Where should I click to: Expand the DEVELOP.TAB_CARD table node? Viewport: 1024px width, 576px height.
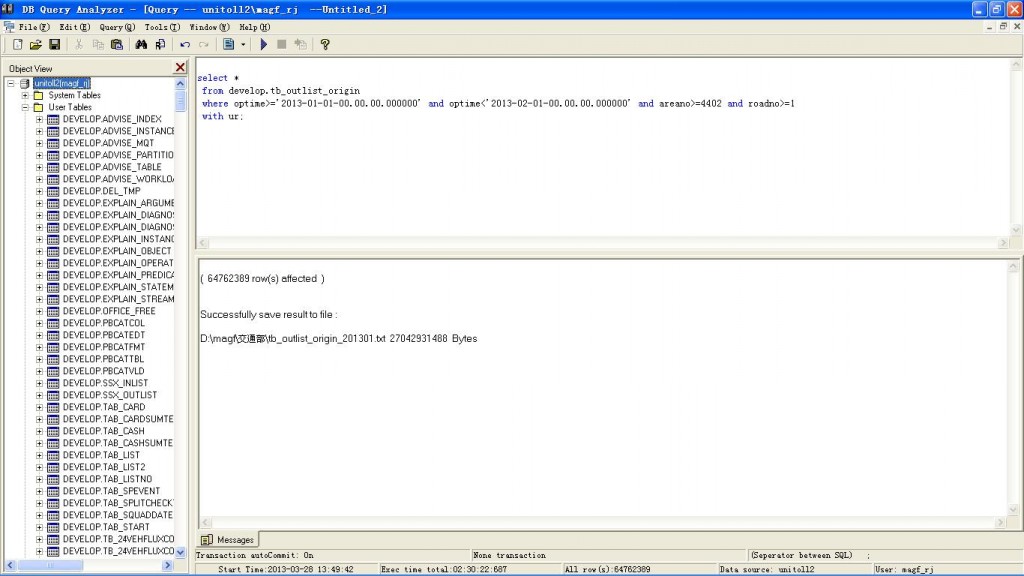tap(39, 408)
